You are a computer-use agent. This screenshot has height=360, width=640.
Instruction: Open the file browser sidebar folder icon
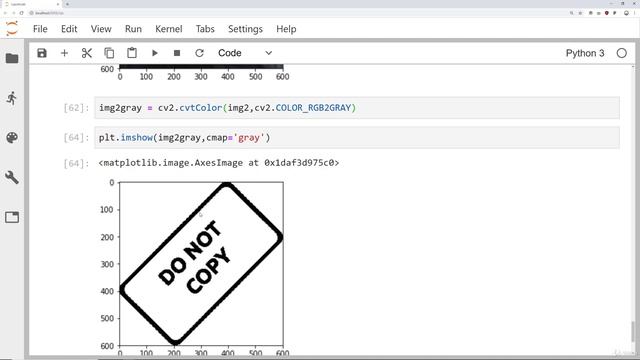(12, 58)
